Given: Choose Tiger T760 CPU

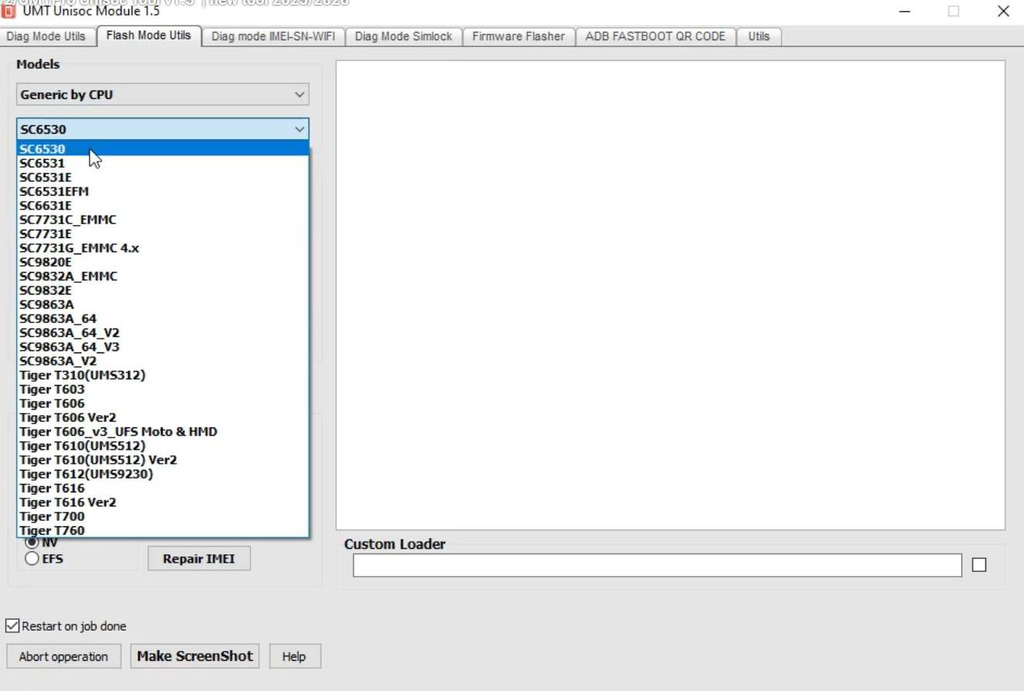Looking at the screenshot, I should pos(163,530).
